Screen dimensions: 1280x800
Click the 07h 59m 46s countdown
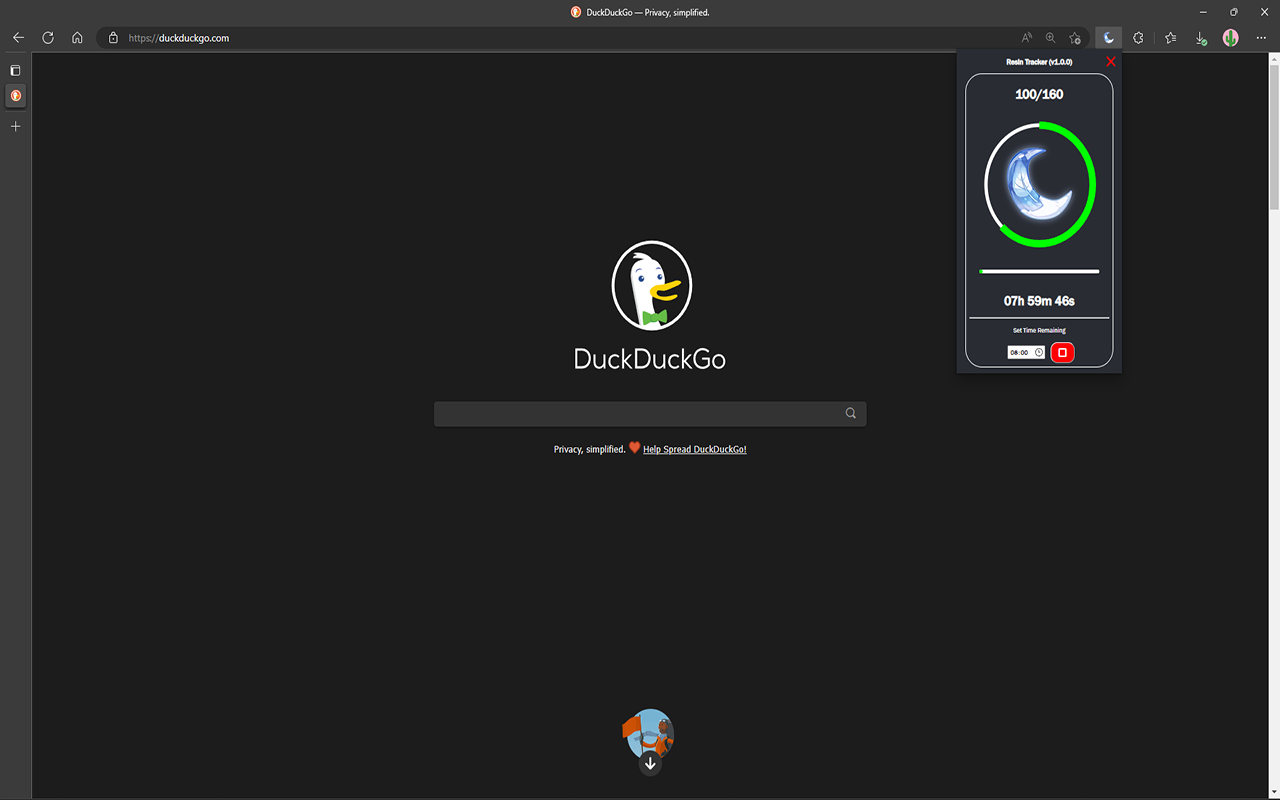(x=1039, y=301)
